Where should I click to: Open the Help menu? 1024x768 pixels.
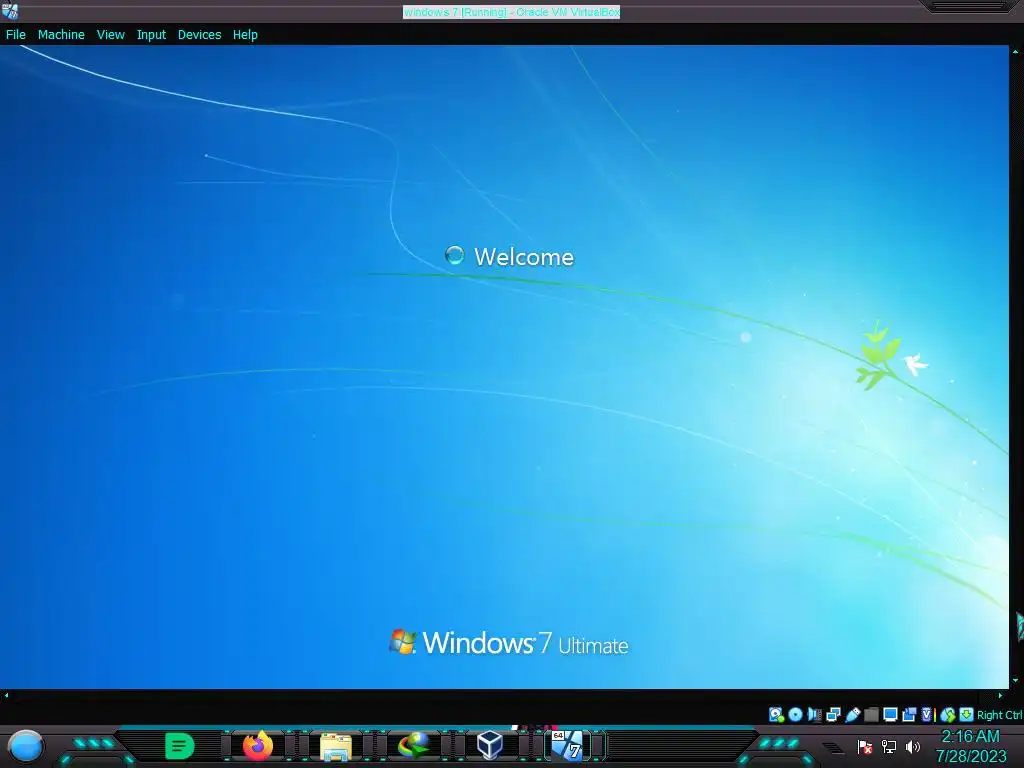[x=245, y=35]
